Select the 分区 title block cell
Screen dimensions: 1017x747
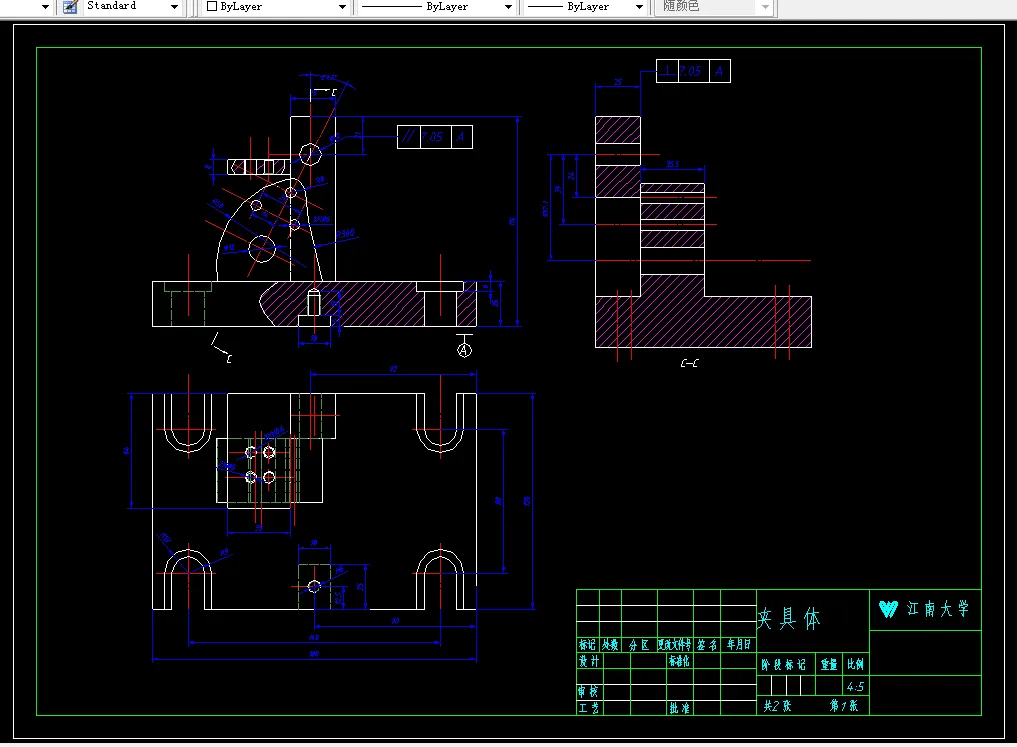pyautogui.click(x=639, y=645)
